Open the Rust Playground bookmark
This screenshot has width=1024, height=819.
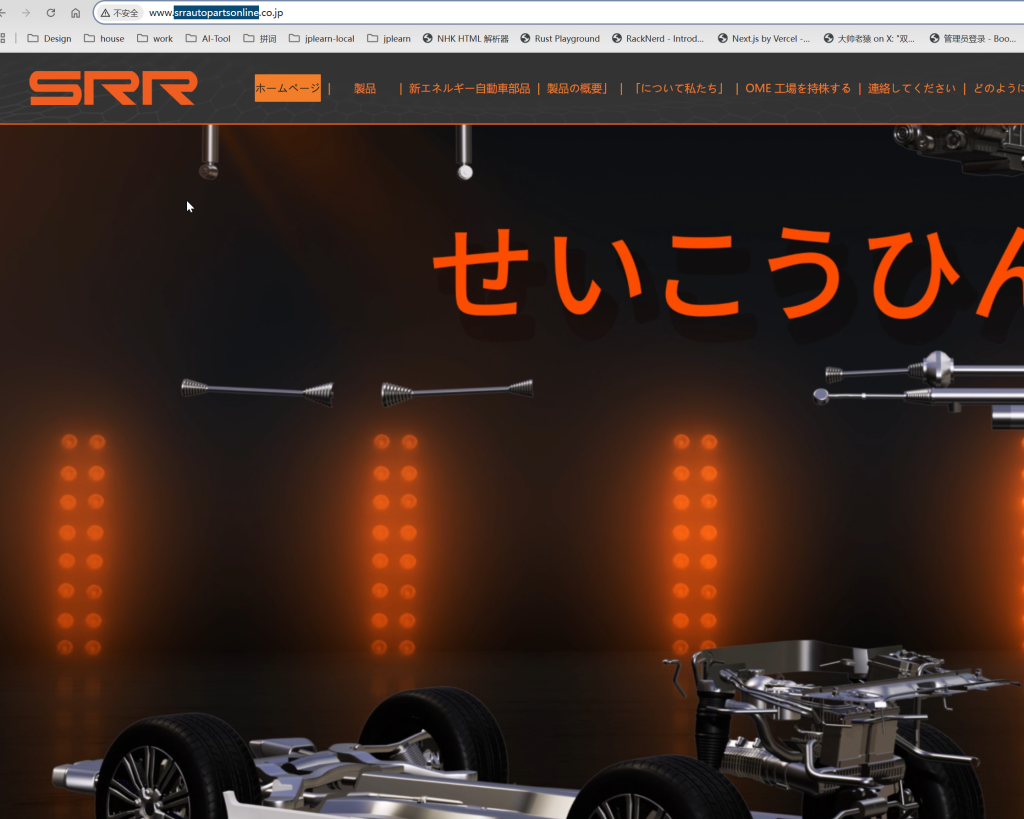560,39
